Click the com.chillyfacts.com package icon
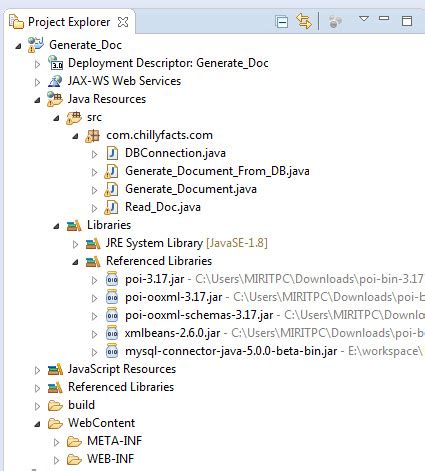 click(92, 136)
